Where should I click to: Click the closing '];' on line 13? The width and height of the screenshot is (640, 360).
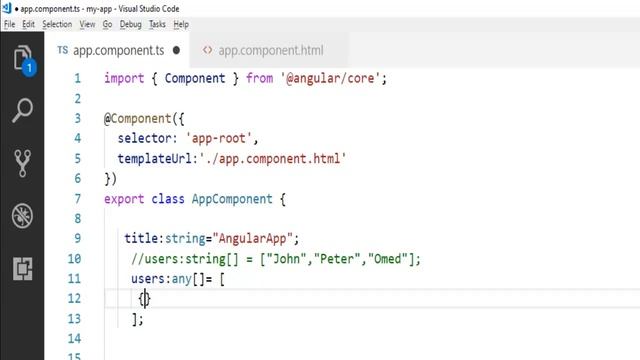(x=138, y=319)
